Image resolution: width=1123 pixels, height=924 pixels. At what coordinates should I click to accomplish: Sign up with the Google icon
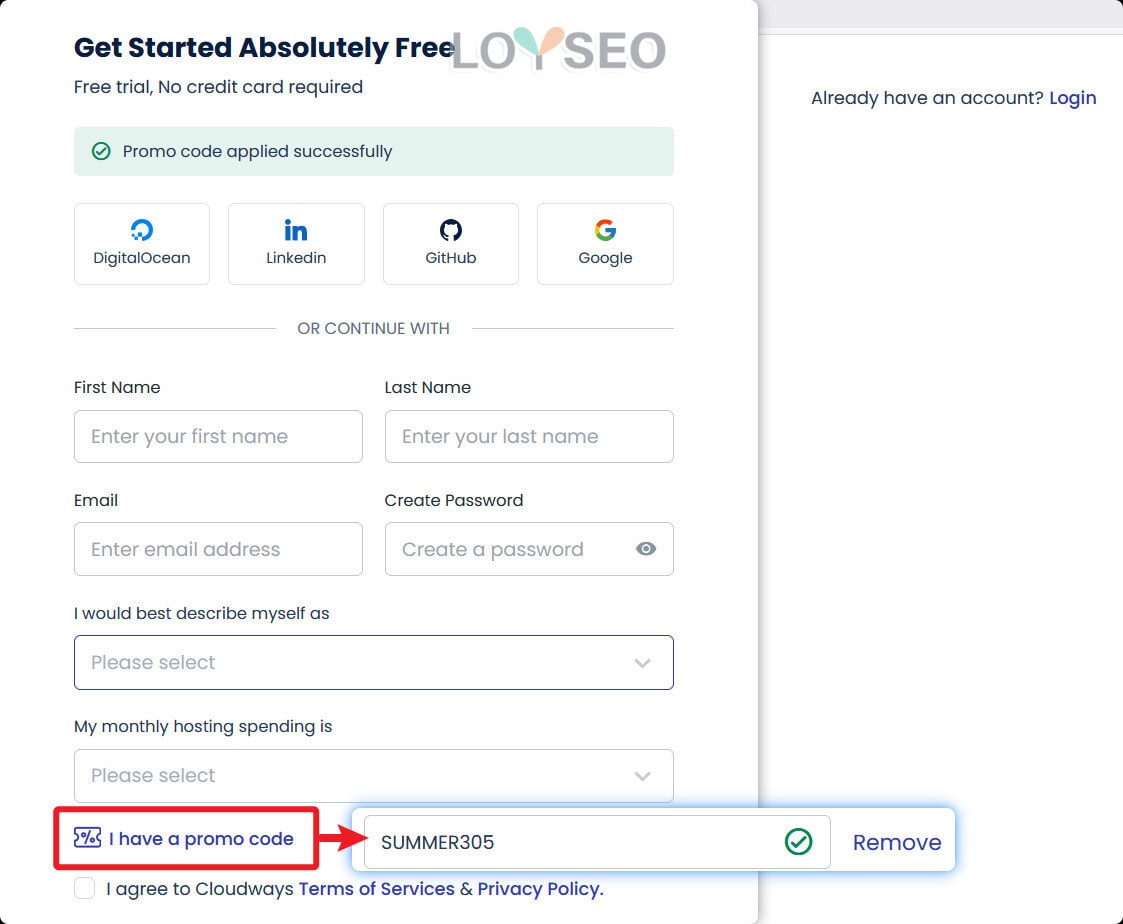click(605, 231)
